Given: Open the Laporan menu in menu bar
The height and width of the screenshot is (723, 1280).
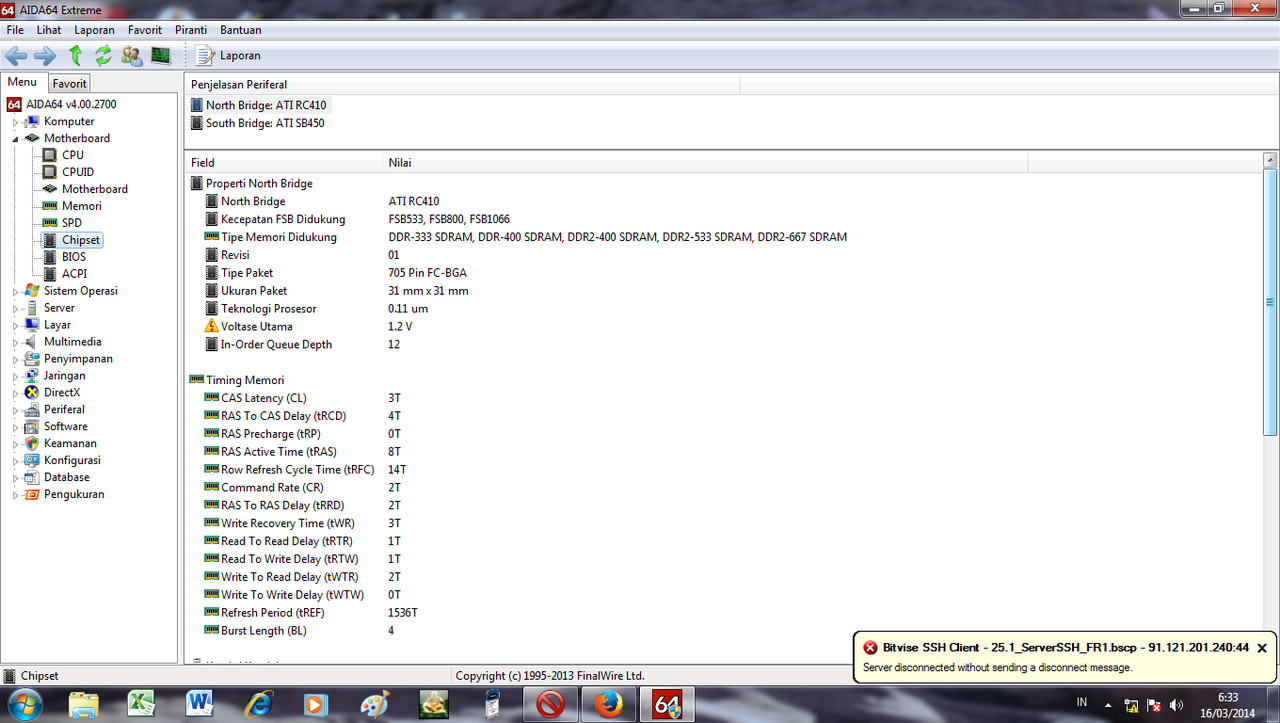Looking at the screenshot, I should pos(94,30).
